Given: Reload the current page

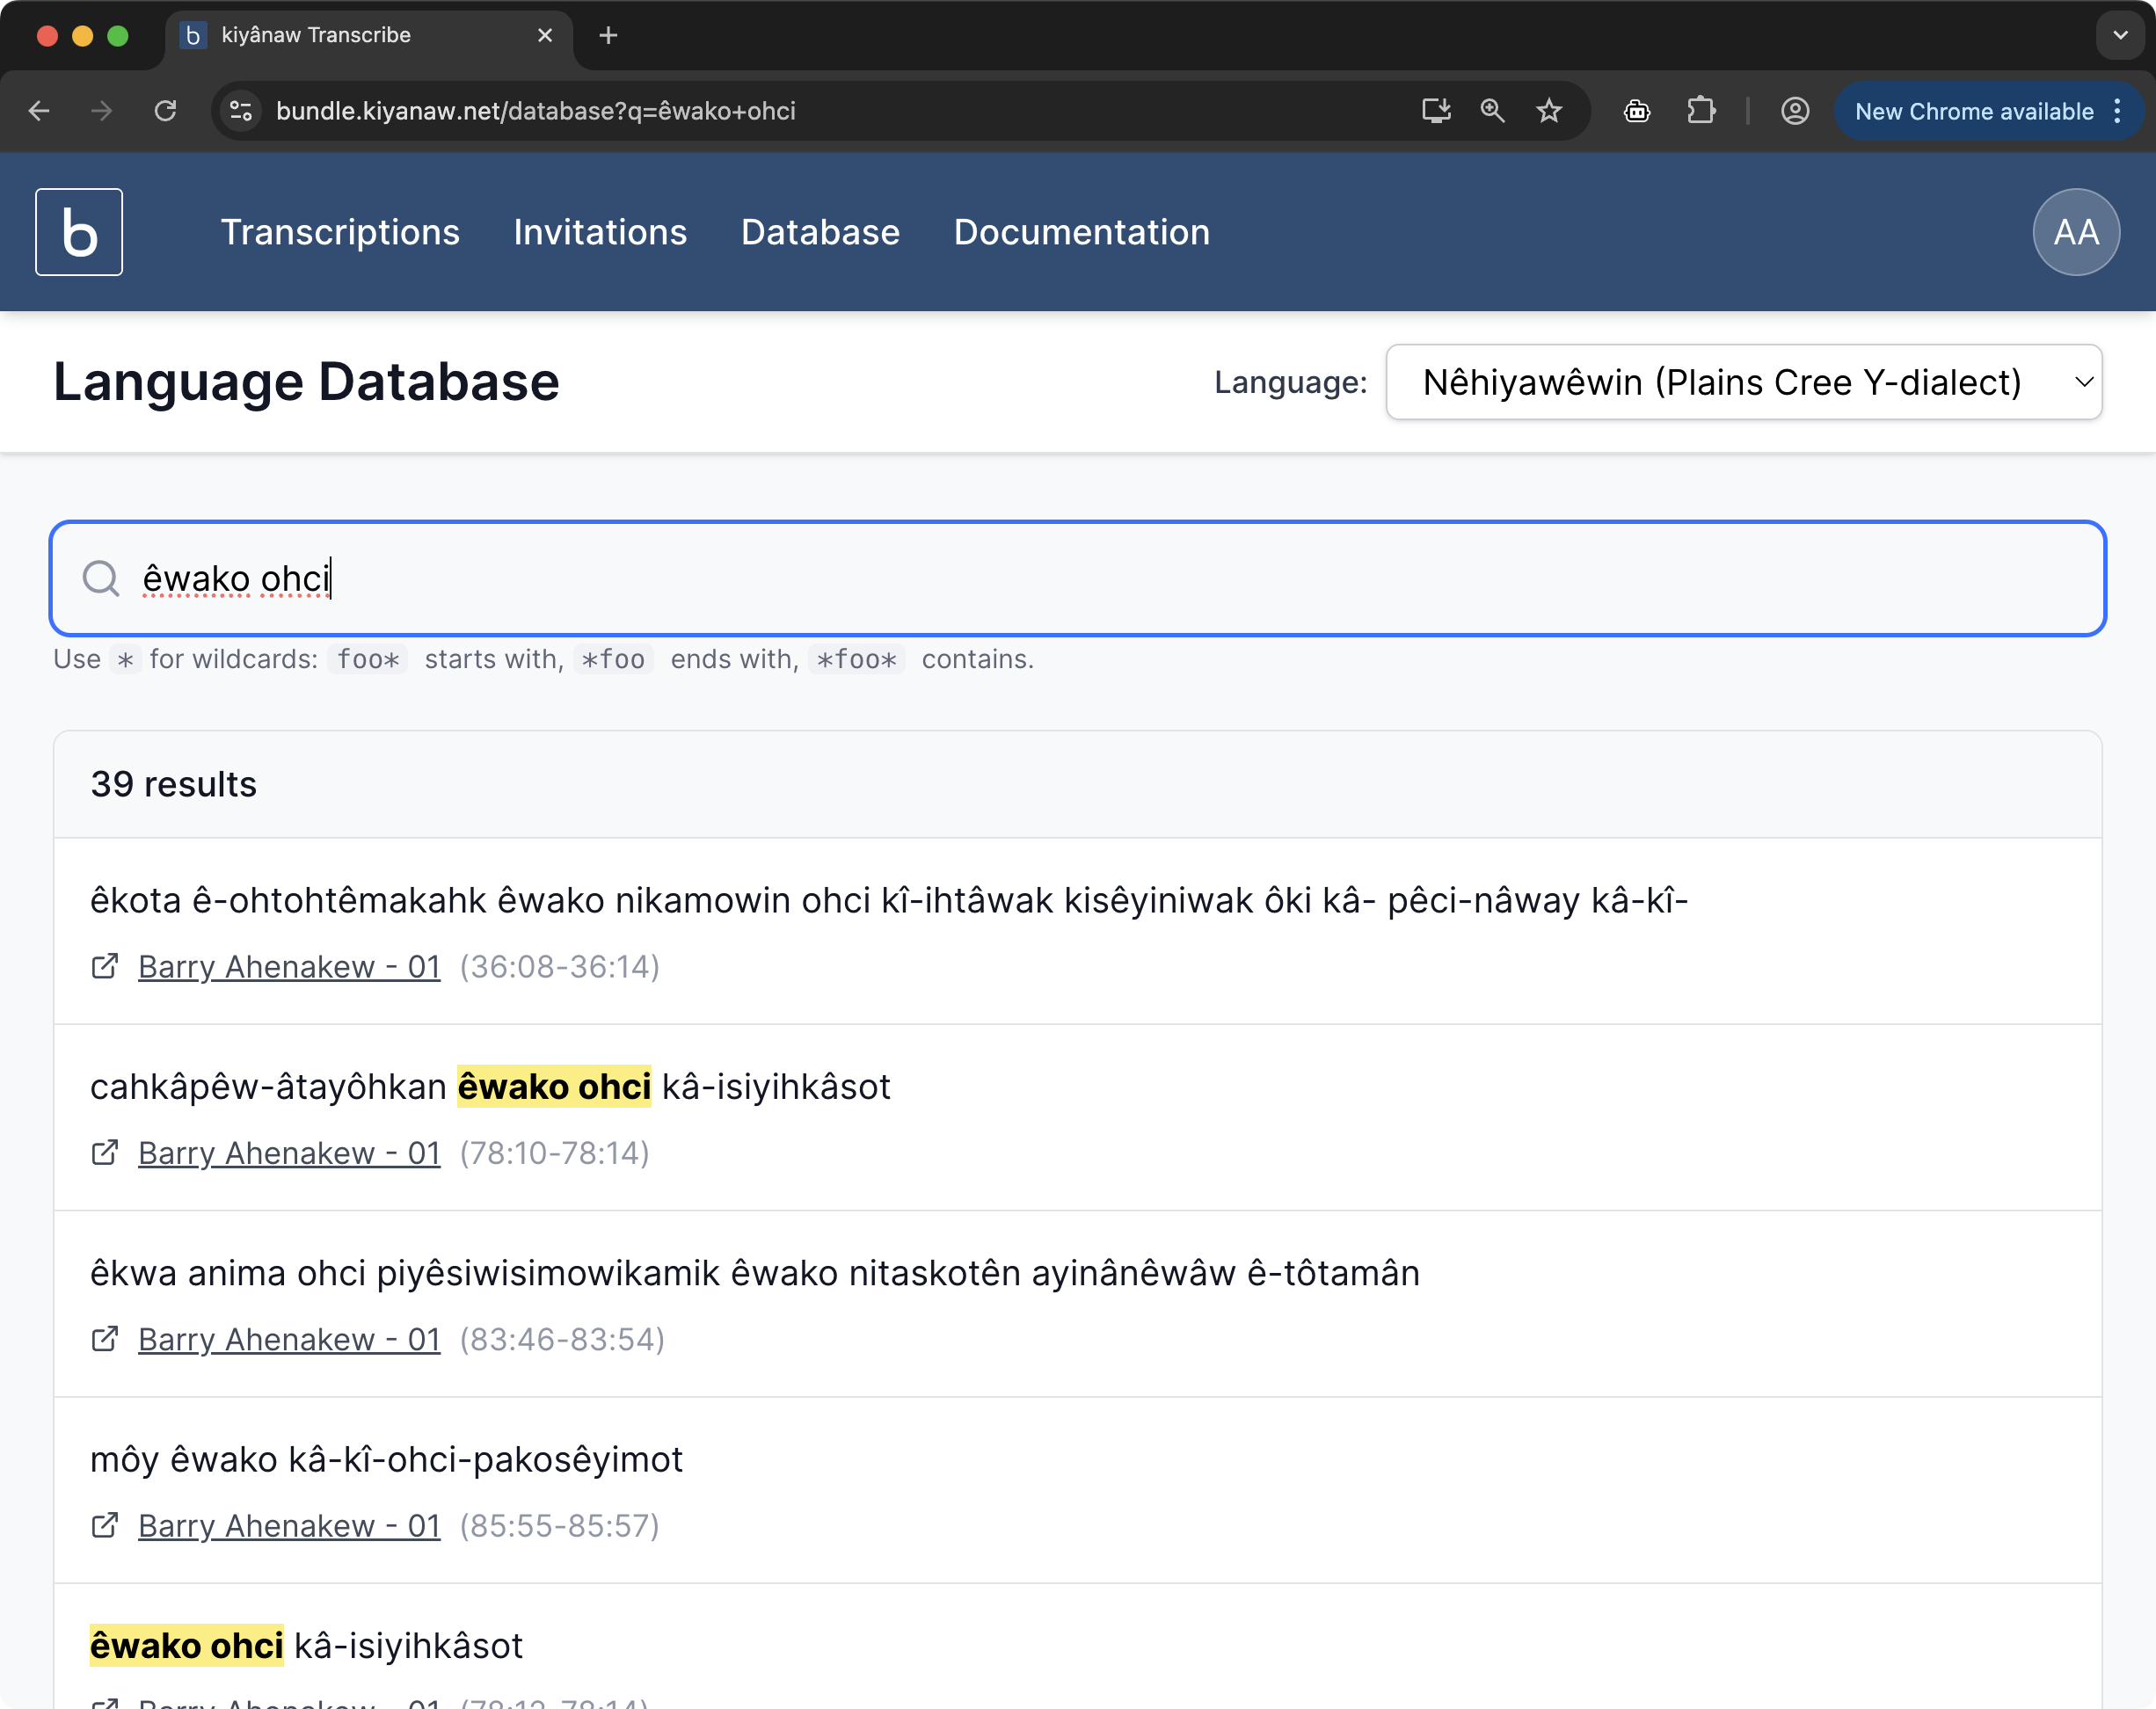Looking at the screenshot, I should tap(167, 111).
